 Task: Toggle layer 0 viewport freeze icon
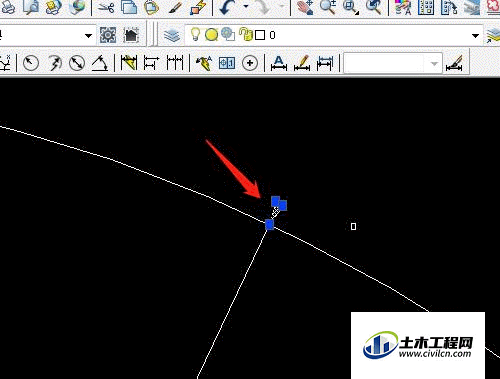(x=228, y=34)
